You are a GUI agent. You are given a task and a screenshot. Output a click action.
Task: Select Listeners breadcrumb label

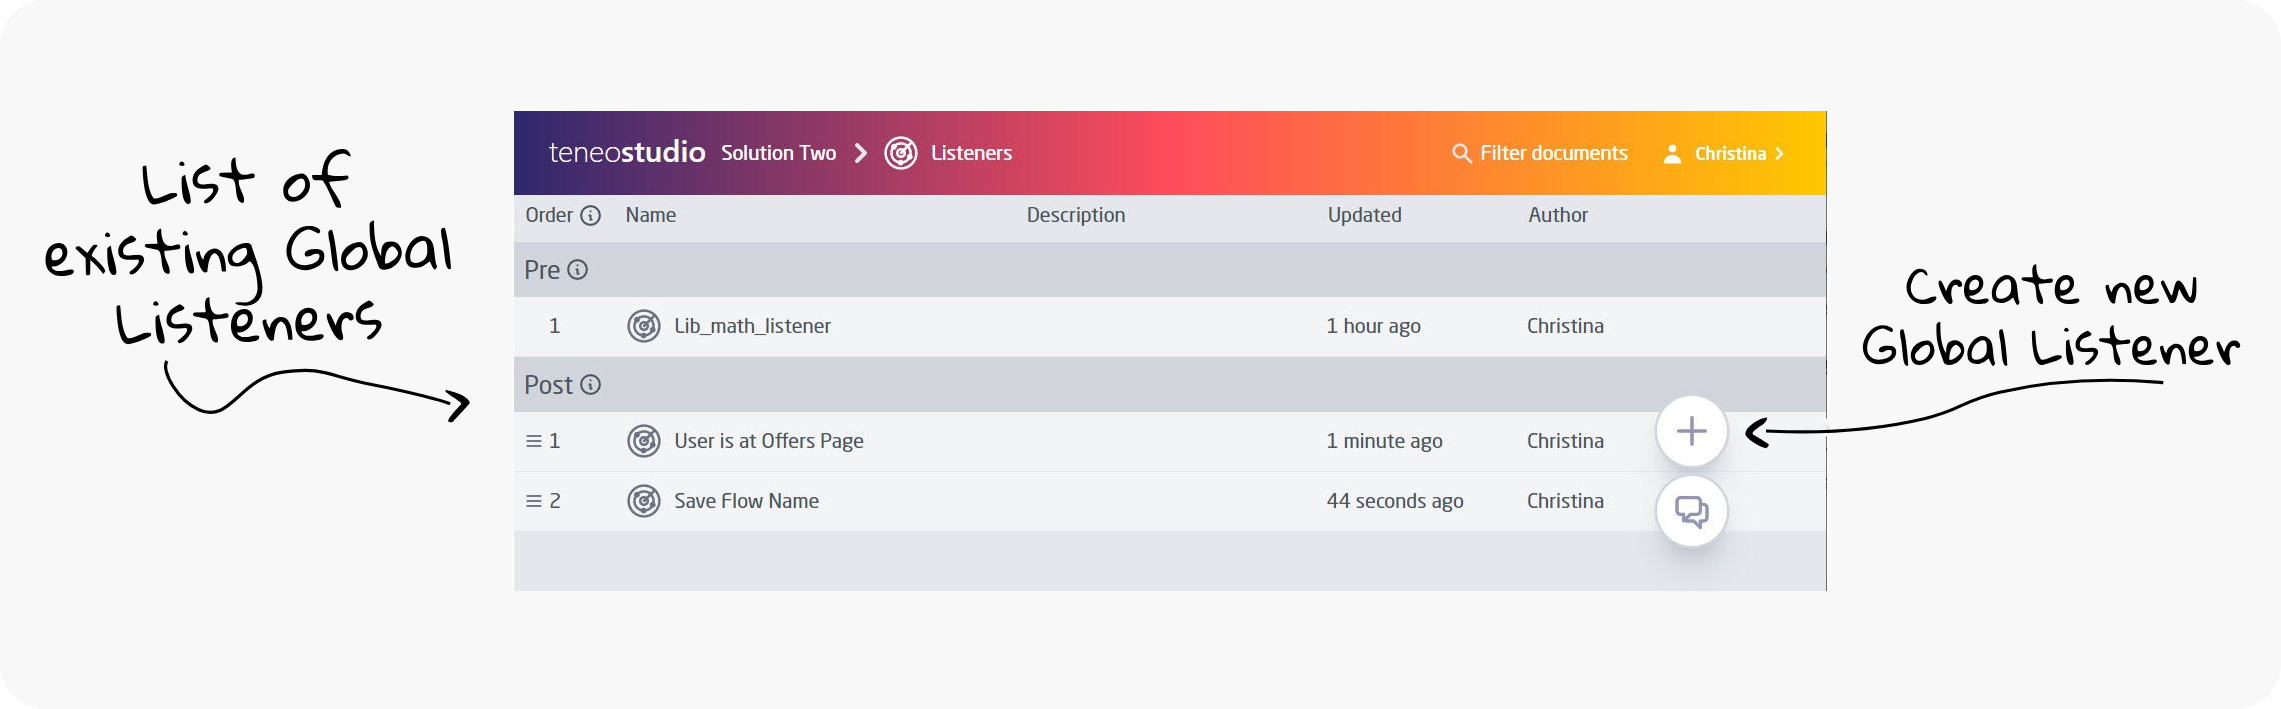(x=971, y=153)
